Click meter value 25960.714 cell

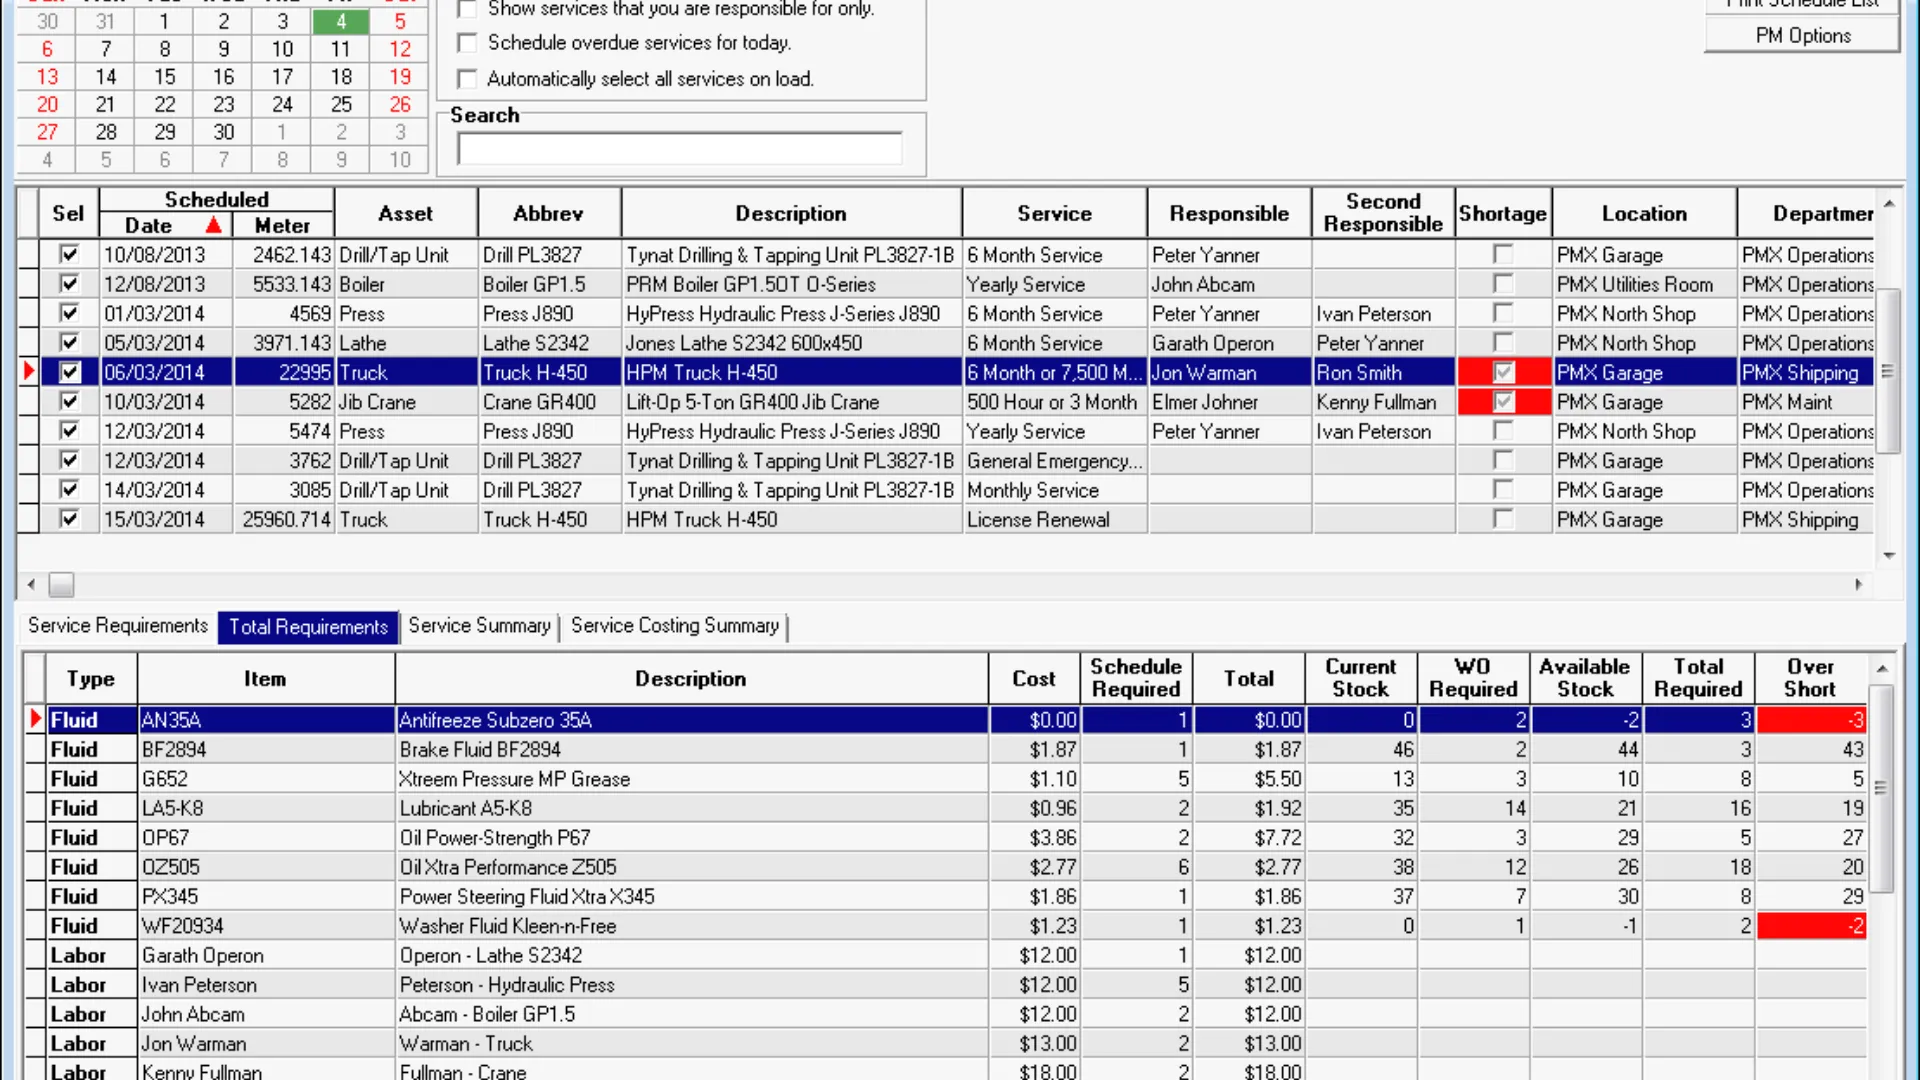[284, 519]
